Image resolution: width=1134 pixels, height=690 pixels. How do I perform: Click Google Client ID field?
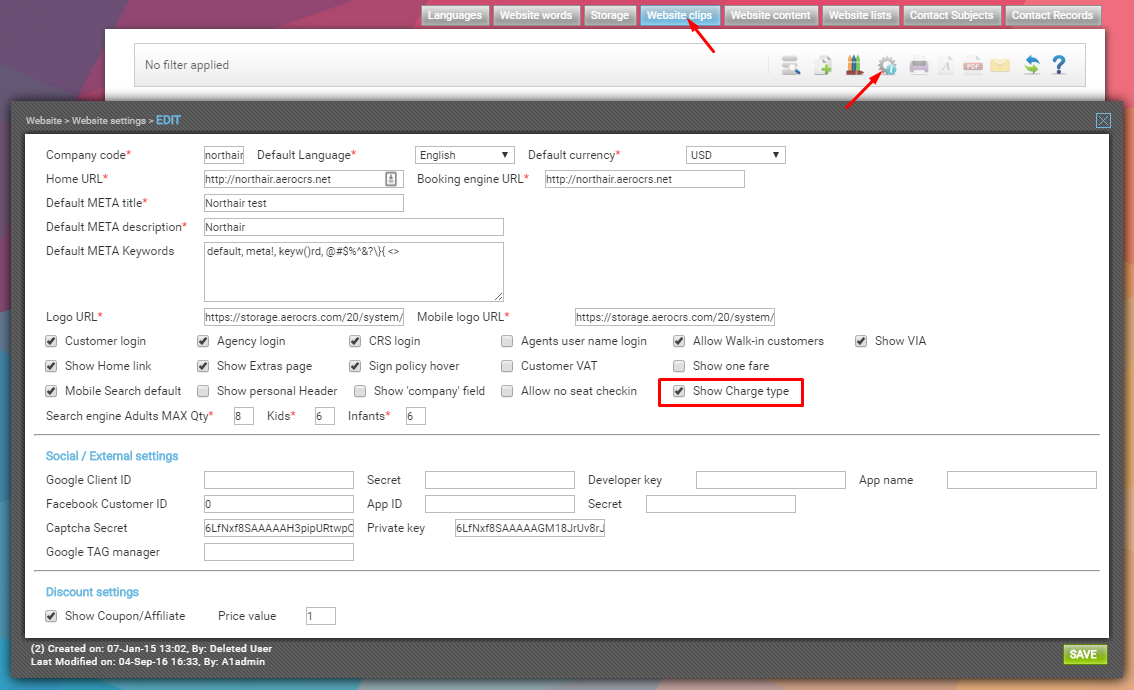pos(278,480)
